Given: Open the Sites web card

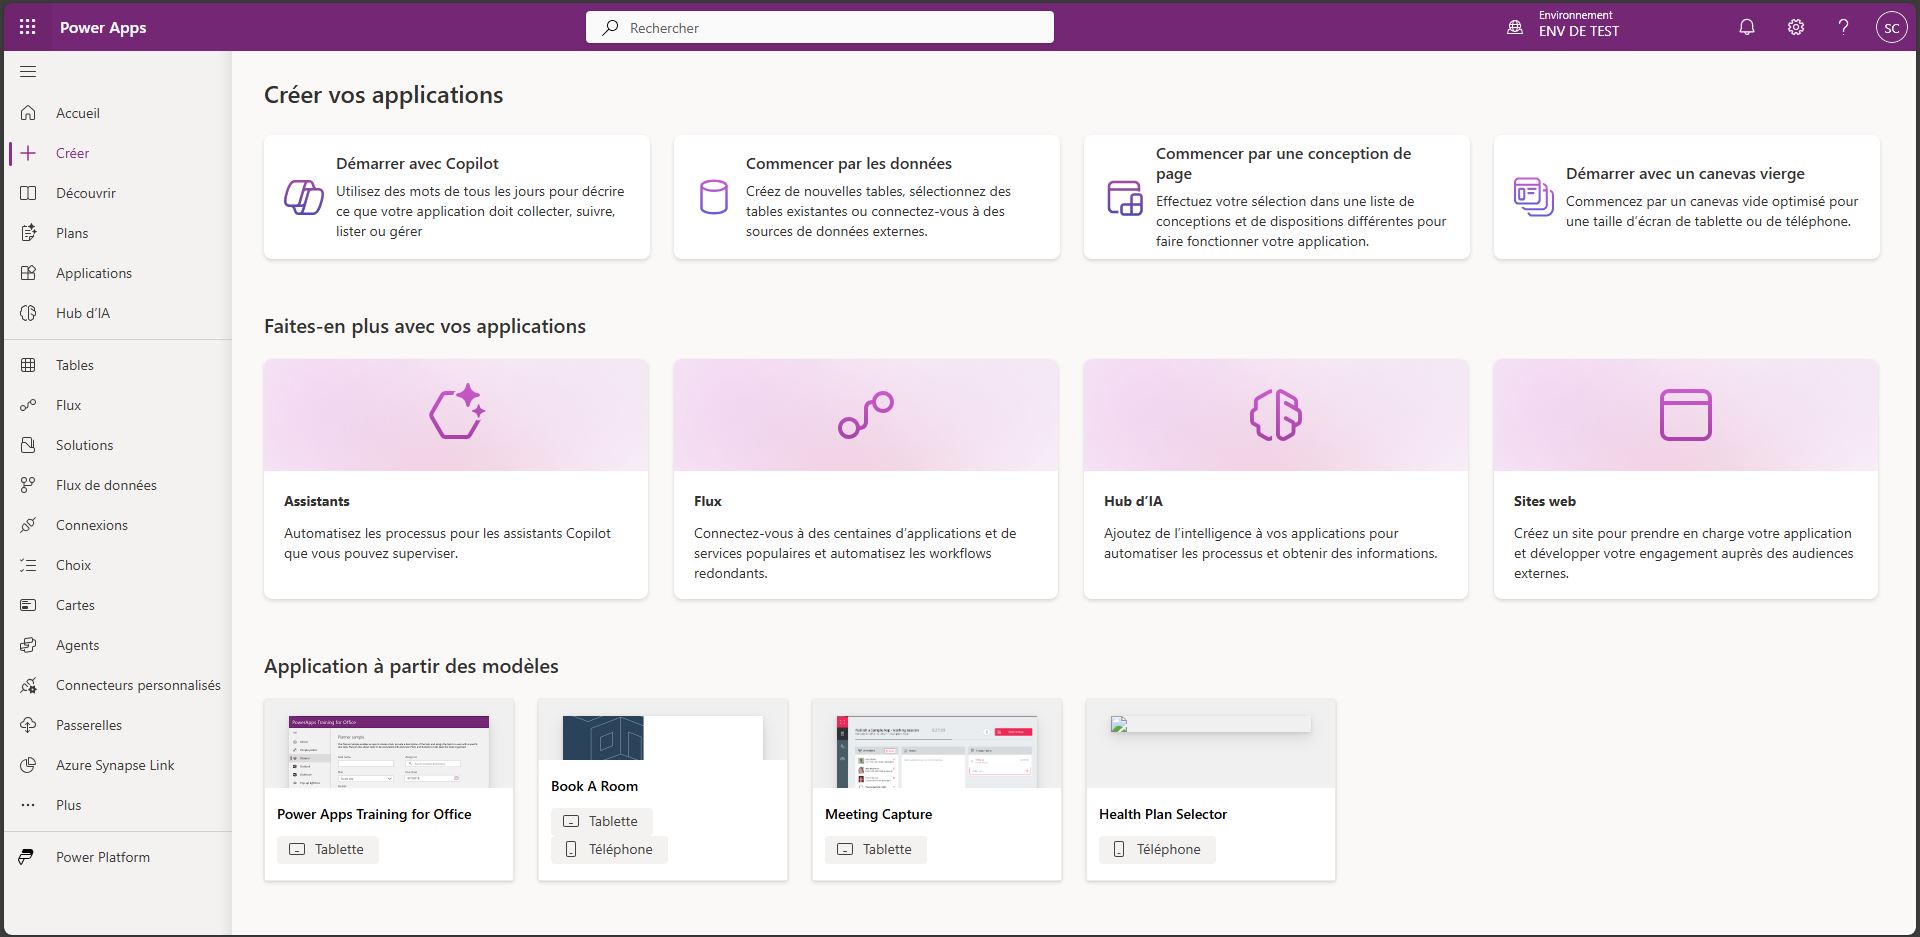Looking at the screenshot, I should tap(1685, 479).
